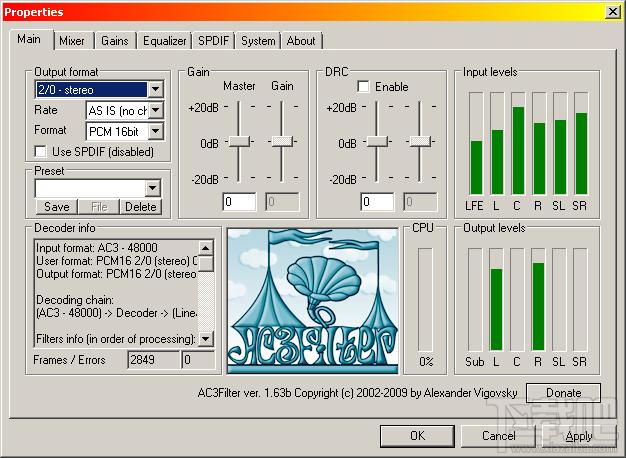Click the 'User format: PCM16 2/0' line
Viewport: 626px width, 458px height.
point(117,261)
